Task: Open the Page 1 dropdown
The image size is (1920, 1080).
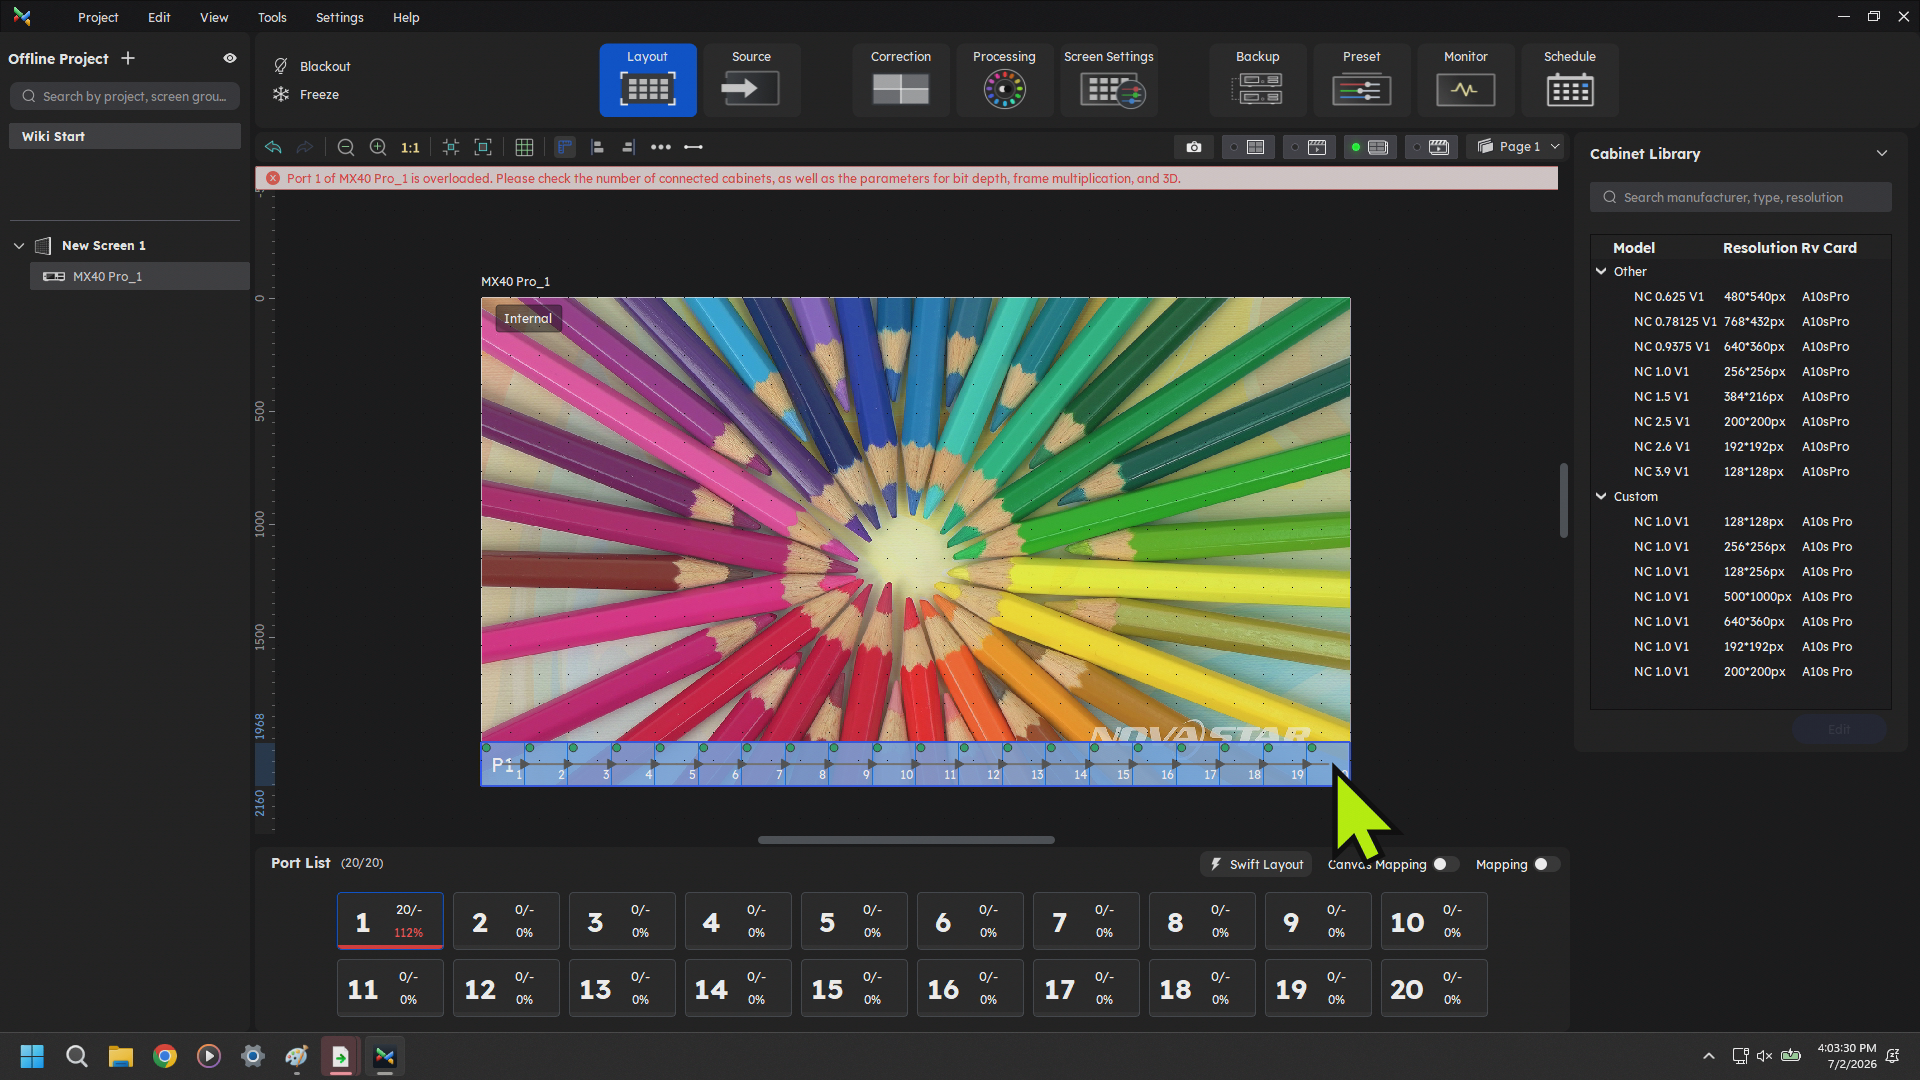Action: pos(1518,147)
